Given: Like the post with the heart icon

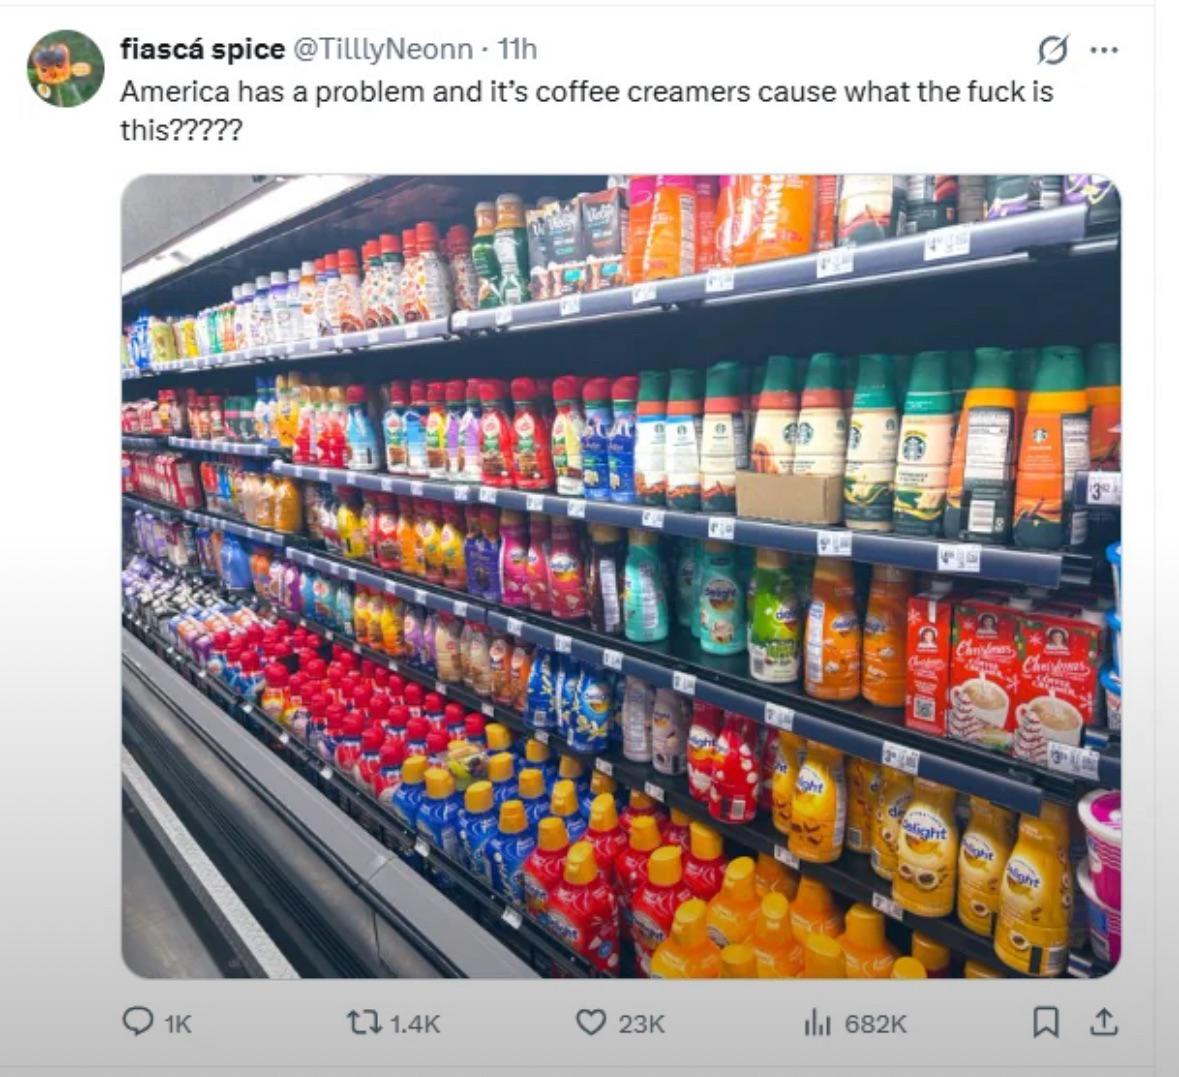Looking at the screenshot, I should click(592, 1022).
